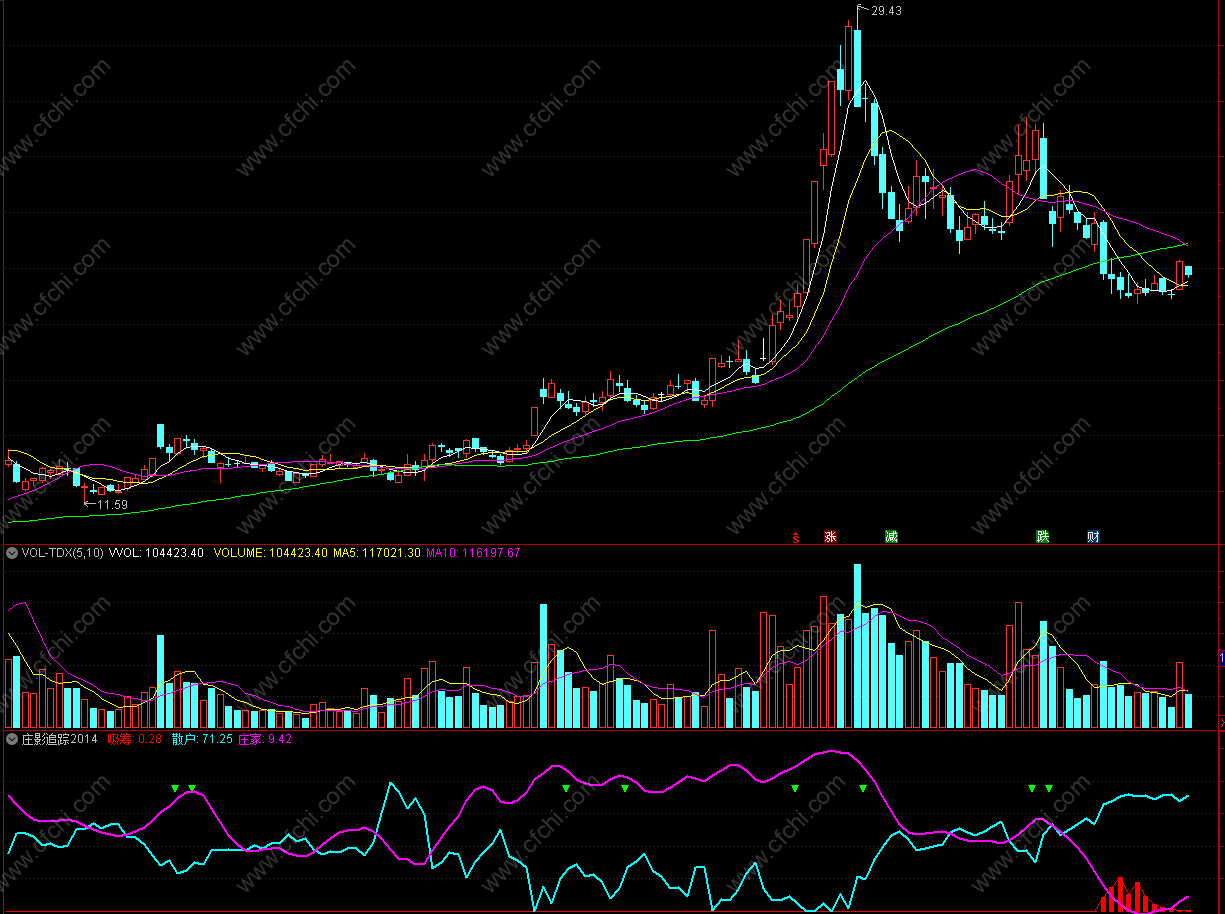Select the cyan 散户: 71.25 reading
The width and height of the screenshot is (1225, 914).
tap(202, 739)
